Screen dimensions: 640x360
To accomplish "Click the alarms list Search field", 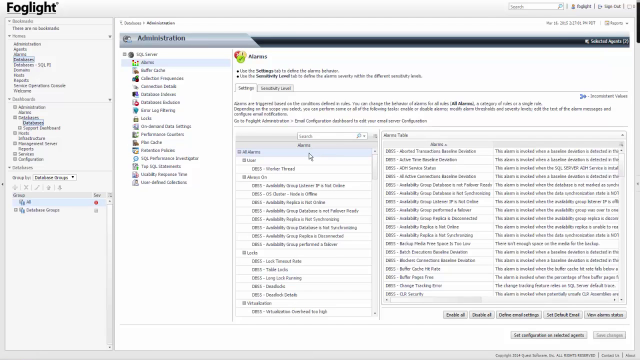I will [327, 136].
